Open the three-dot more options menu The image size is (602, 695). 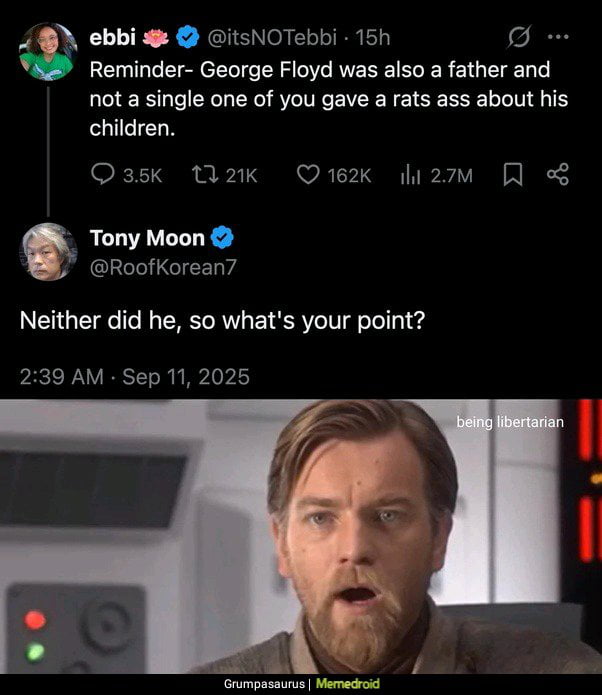pyautogui.click(x=558, y=38)
